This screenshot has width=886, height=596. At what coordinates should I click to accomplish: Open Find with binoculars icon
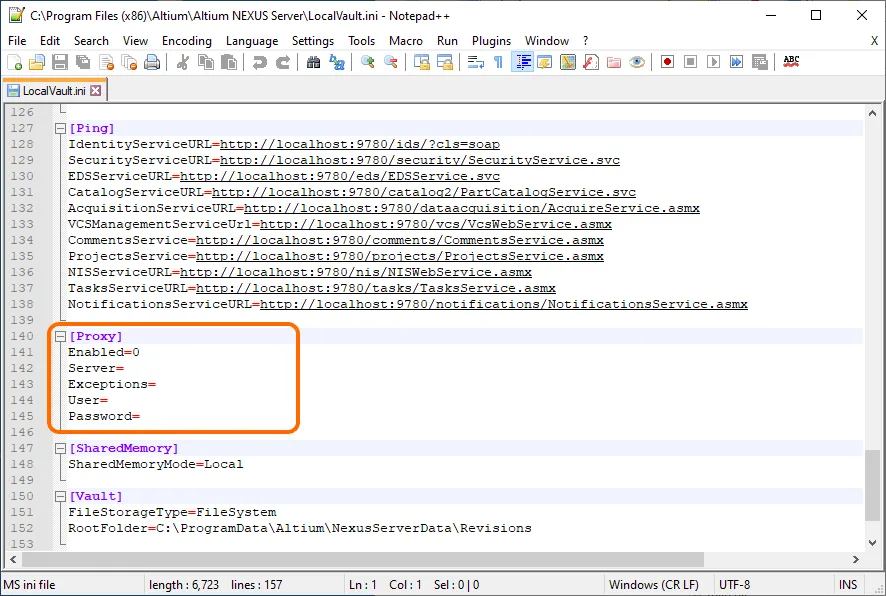click(x=313, y=62)
